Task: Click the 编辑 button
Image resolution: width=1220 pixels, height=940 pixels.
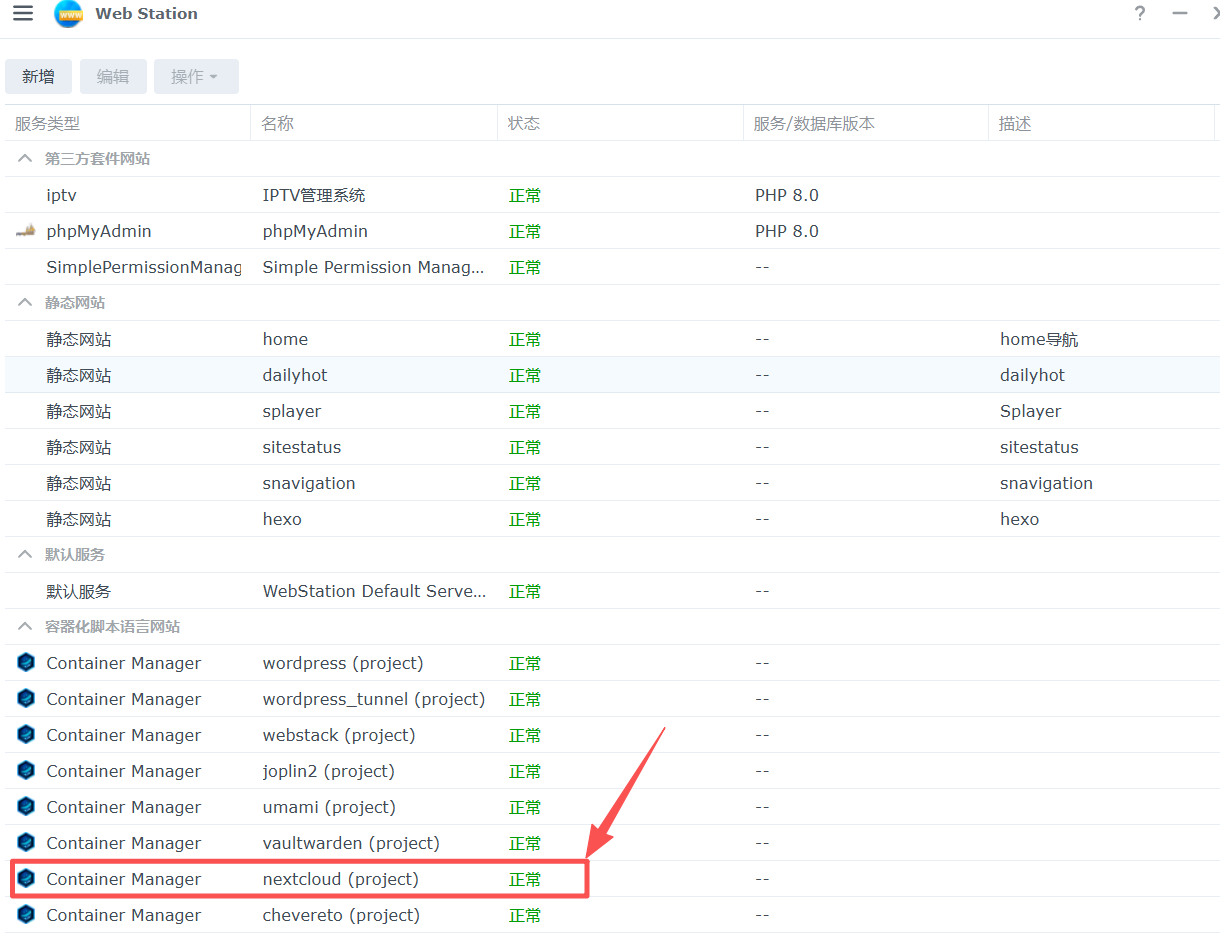Action: point(113,77)
